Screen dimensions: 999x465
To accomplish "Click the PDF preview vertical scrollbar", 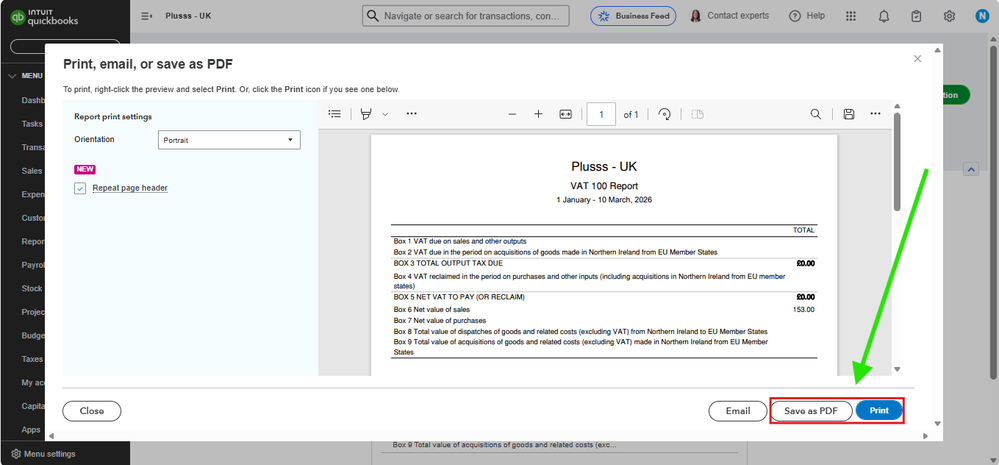I will pyautogui.click(x=897, y=162).
